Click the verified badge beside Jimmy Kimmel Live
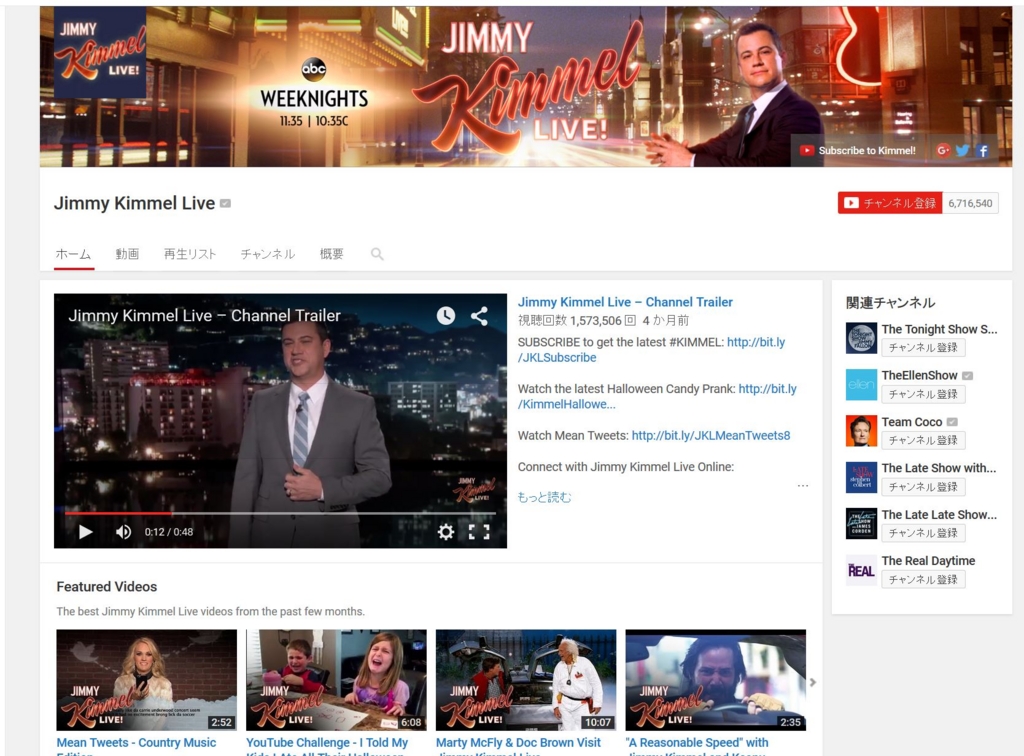This screenshot has width=1024, height=756. (225, 204)
